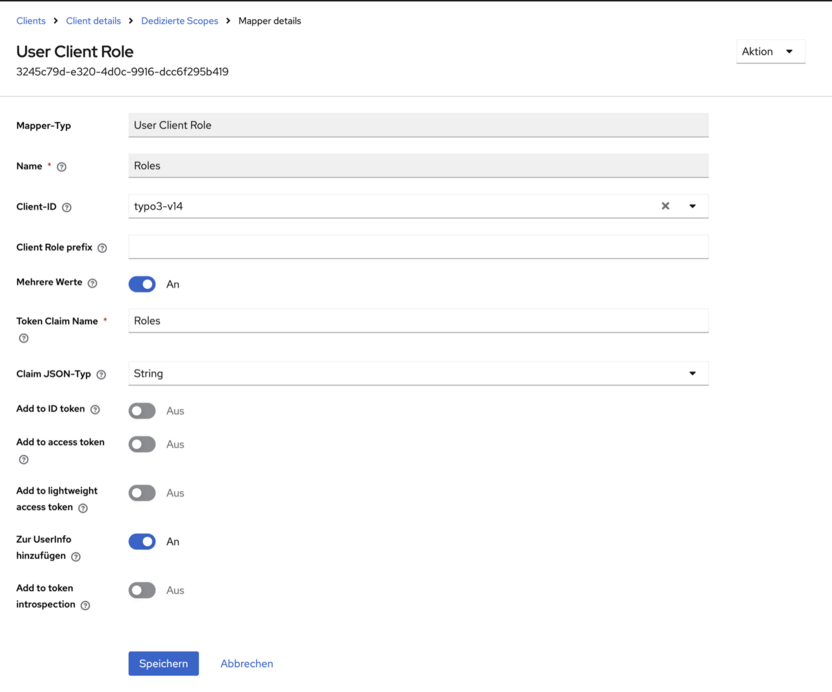Focus the Client Role prefix field
Viewport: 832px width, 692px height.
(x=418, y=247)
